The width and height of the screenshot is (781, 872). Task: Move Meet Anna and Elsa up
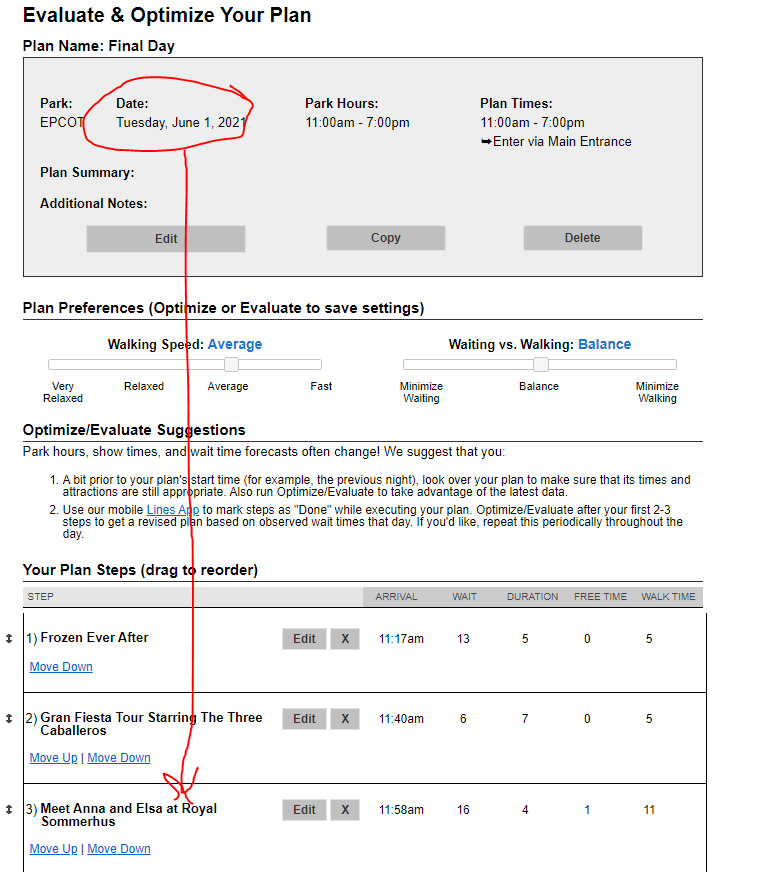point(53,849)
